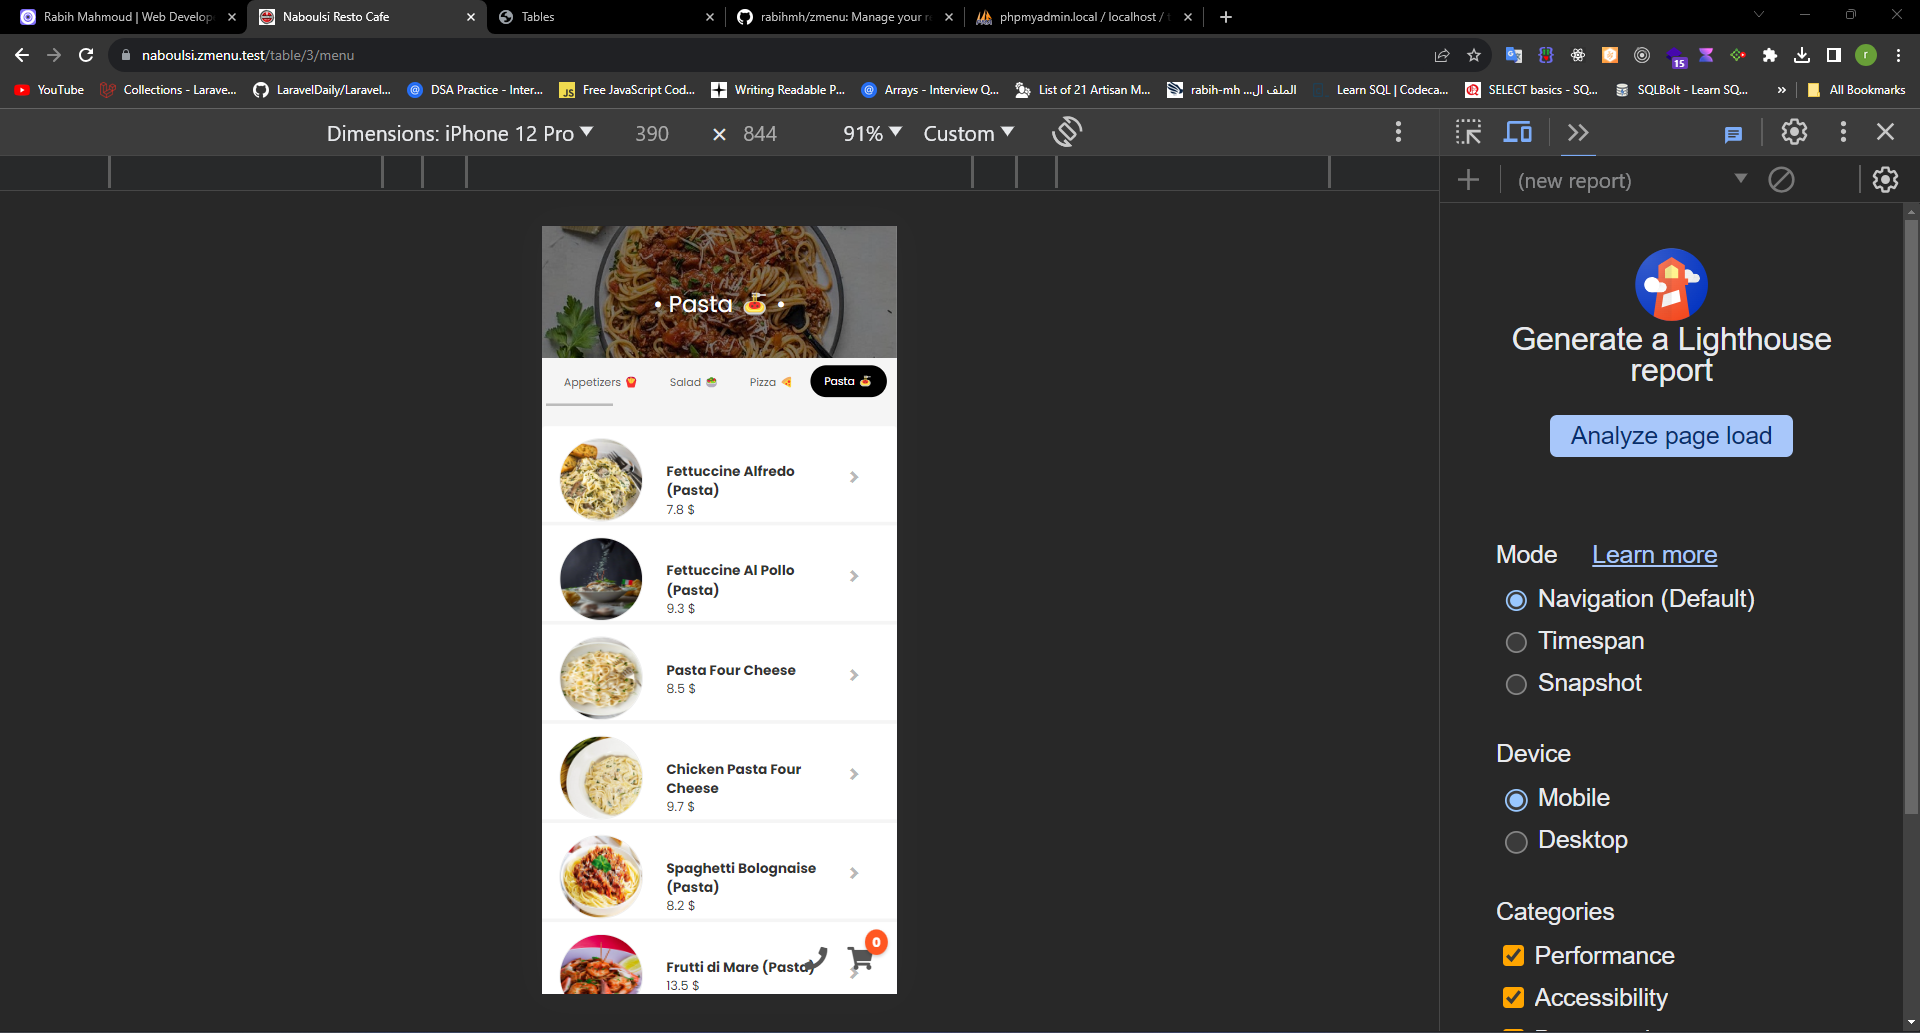Open Fettuccine Alfredo item chevron
The image size is (1920, 1033).
854,477
